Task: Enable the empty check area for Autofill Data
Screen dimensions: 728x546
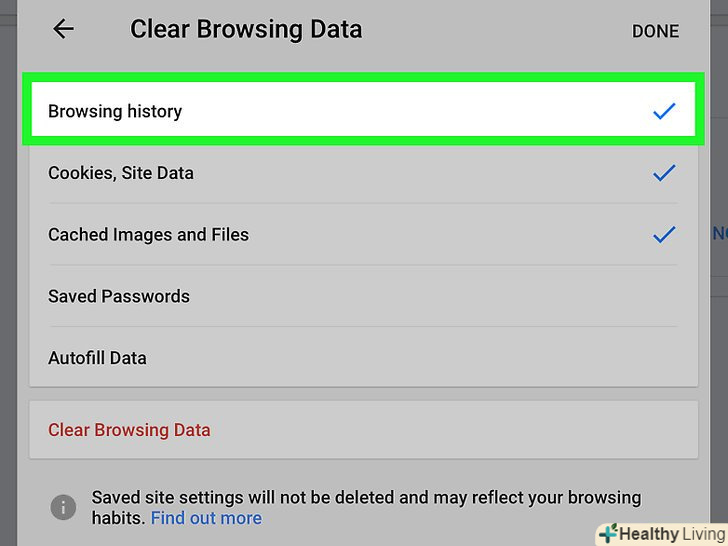Action: point(664,358)
